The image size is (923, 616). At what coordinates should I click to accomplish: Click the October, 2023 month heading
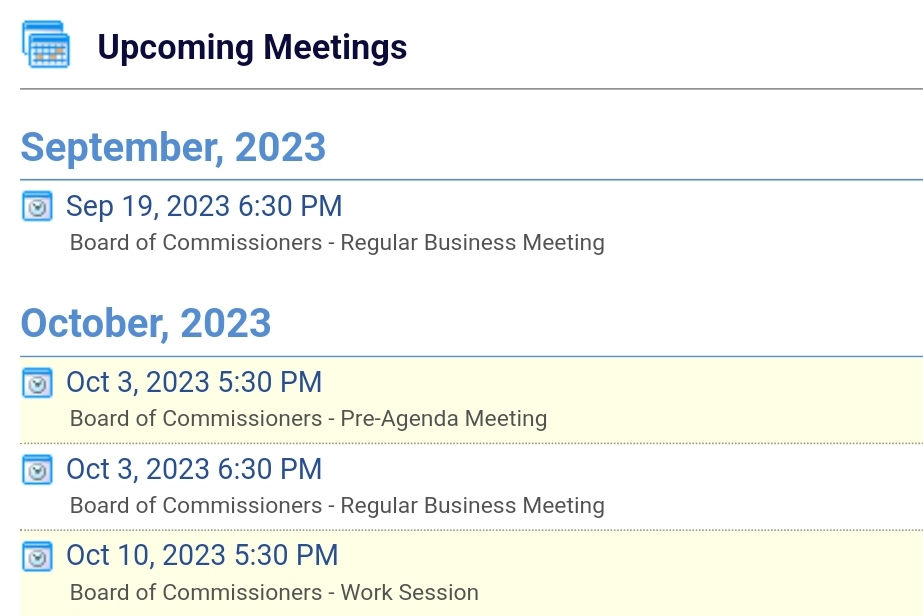(146, 324)
